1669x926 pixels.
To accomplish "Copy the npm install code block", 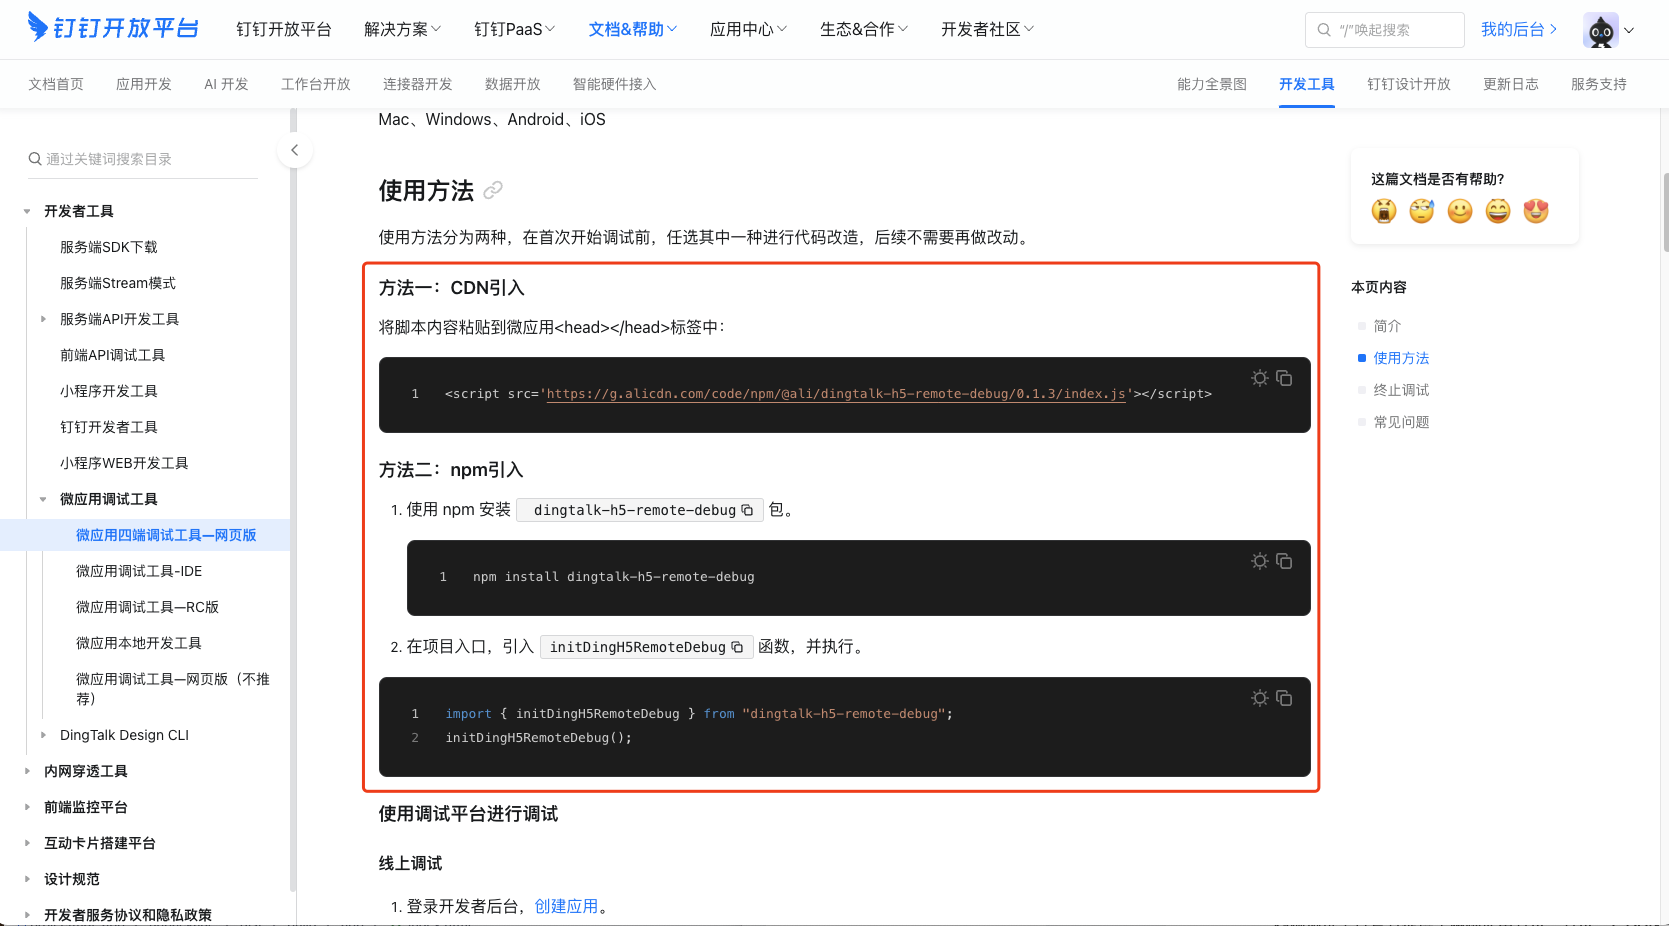I will (x=1284, y=561).
